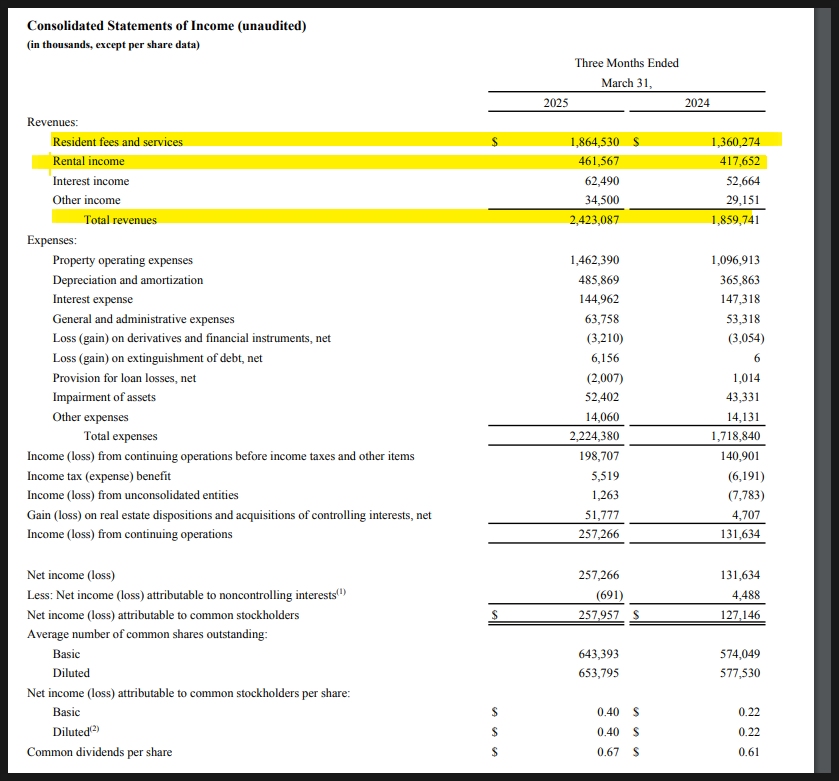The image size is (839, 781).
Task: Click the property operating expenses value 1,462,390
Action: click(x=594, y=260)
